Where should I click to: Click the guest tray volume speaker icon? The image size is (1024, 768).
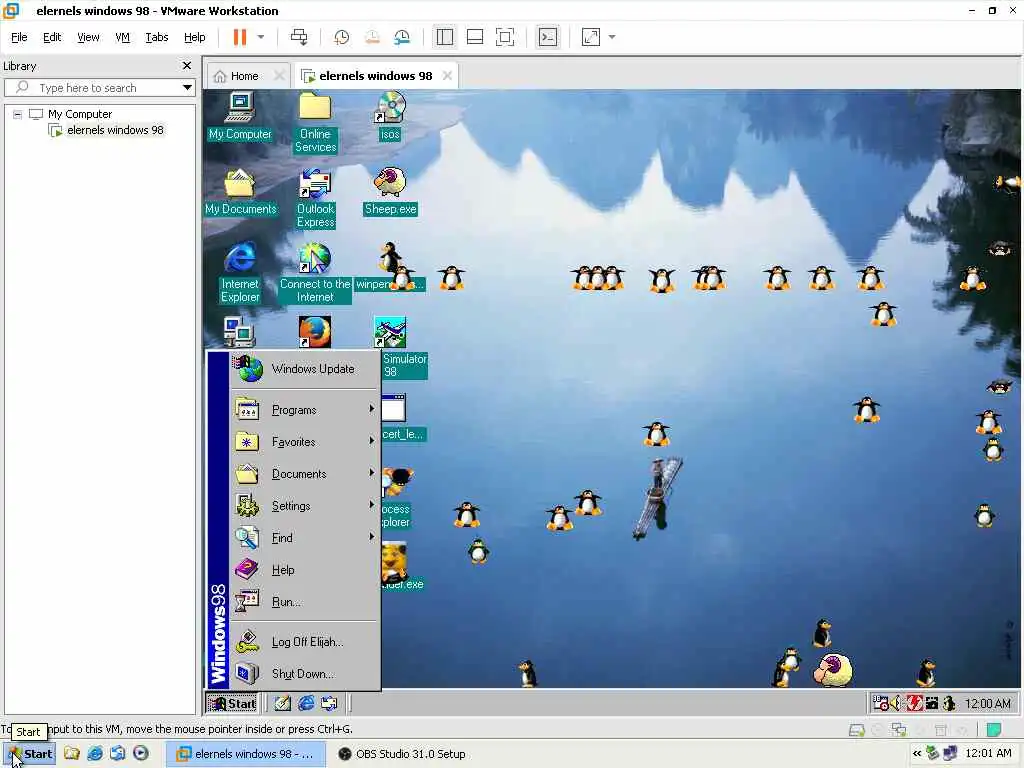pyautogui.click(x=896, y=703)
